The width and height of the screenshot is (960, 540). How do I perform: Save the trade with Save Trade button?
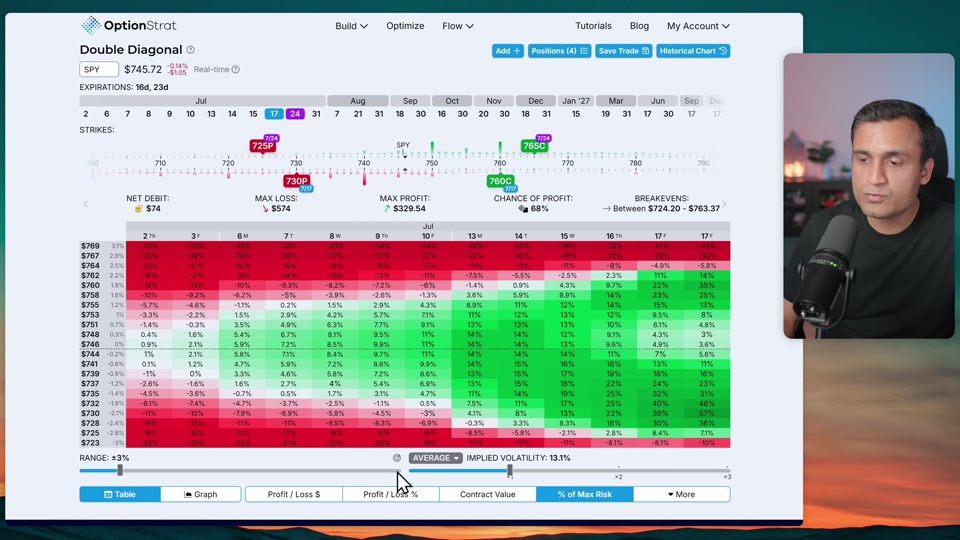(623, 51)
